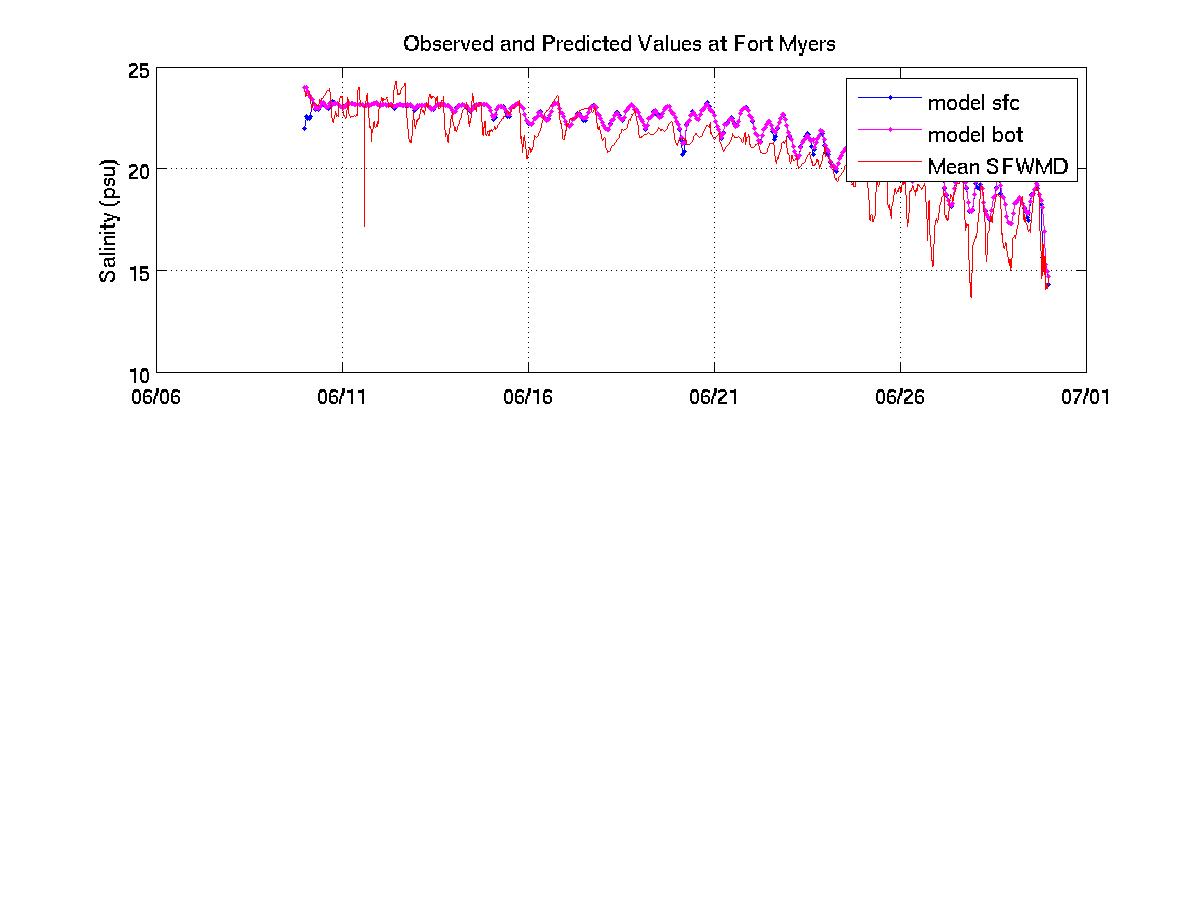Click the plot title about Fort Myers
Image resolution: width=1200 pixels, height=900 pixels.
point(619,44)
